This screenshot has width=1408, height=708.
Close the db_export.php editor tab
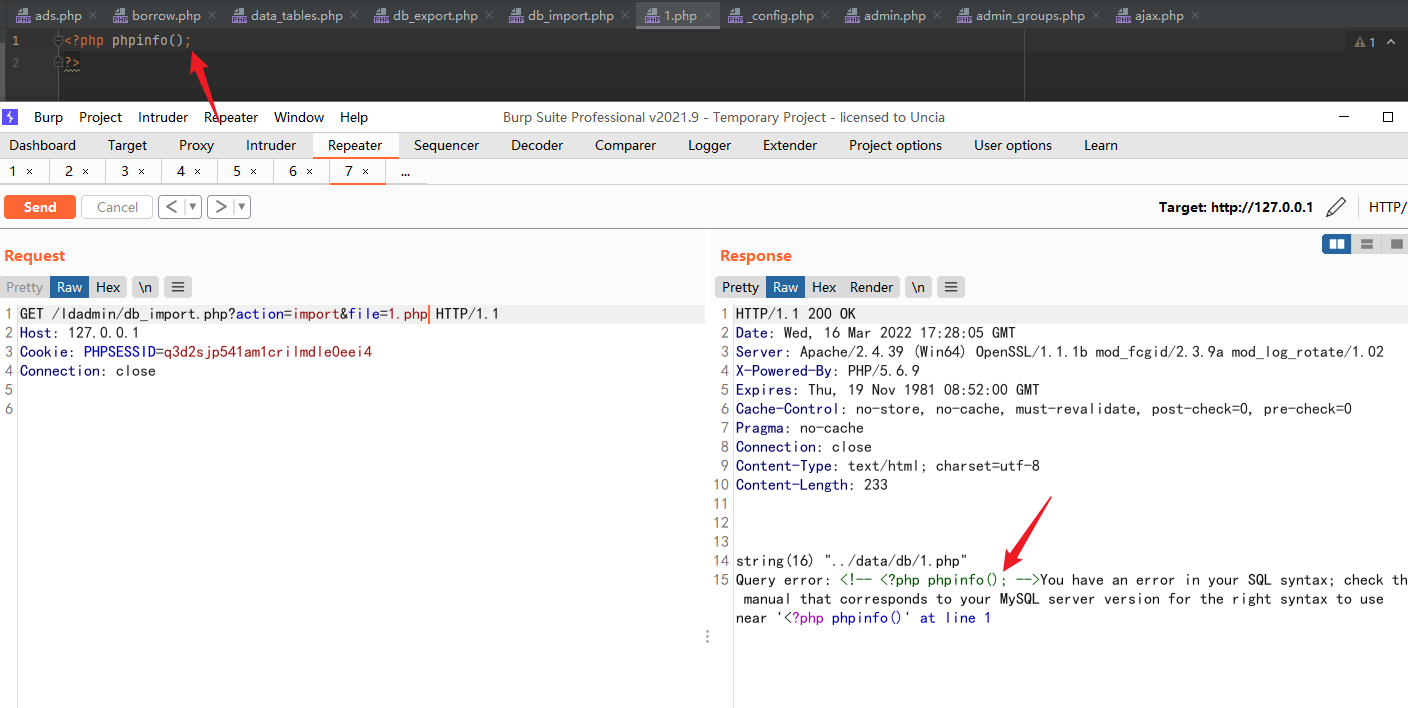[488, 16]
